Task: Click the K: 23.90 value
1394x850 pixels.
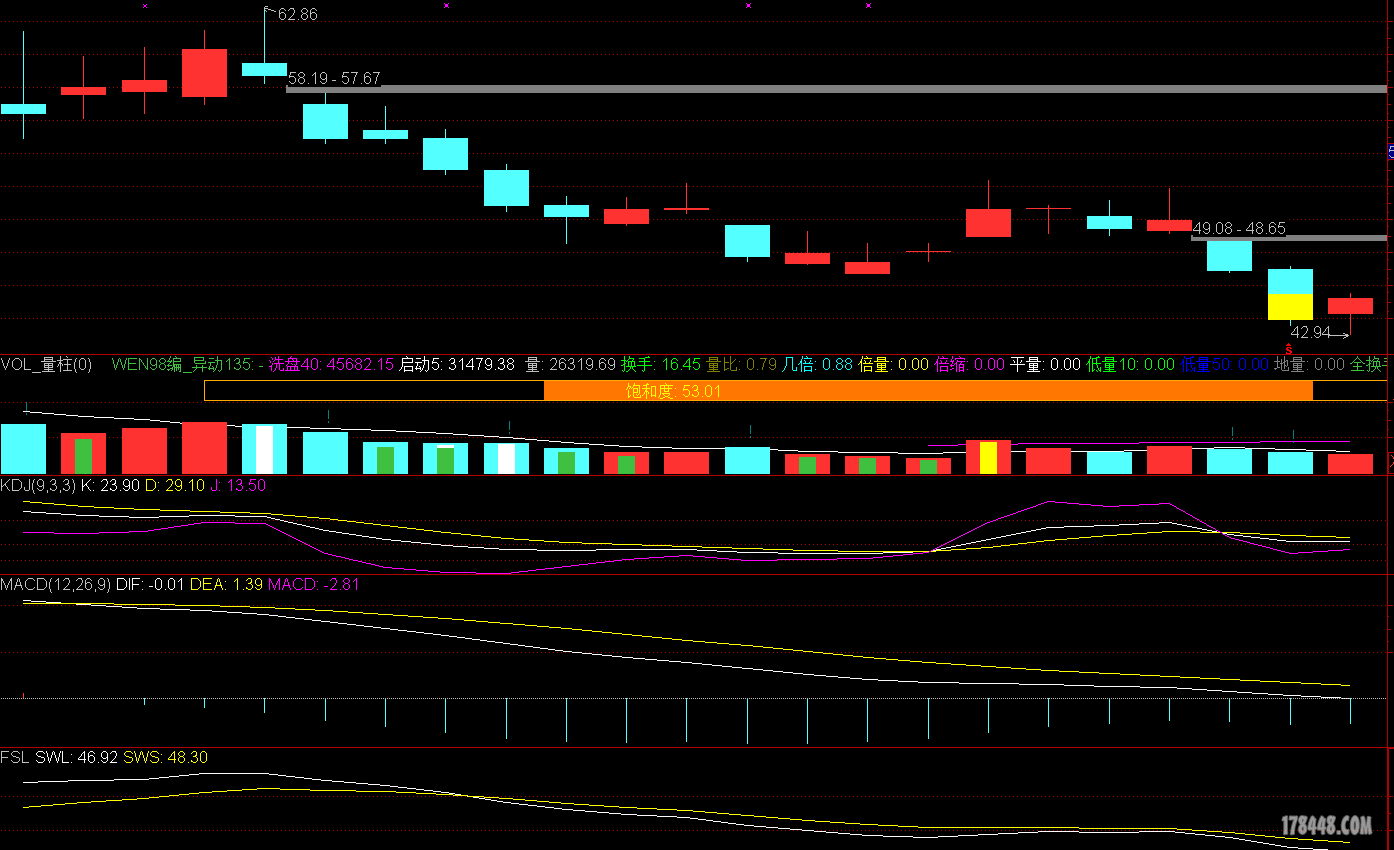Action: pos(110,485)
